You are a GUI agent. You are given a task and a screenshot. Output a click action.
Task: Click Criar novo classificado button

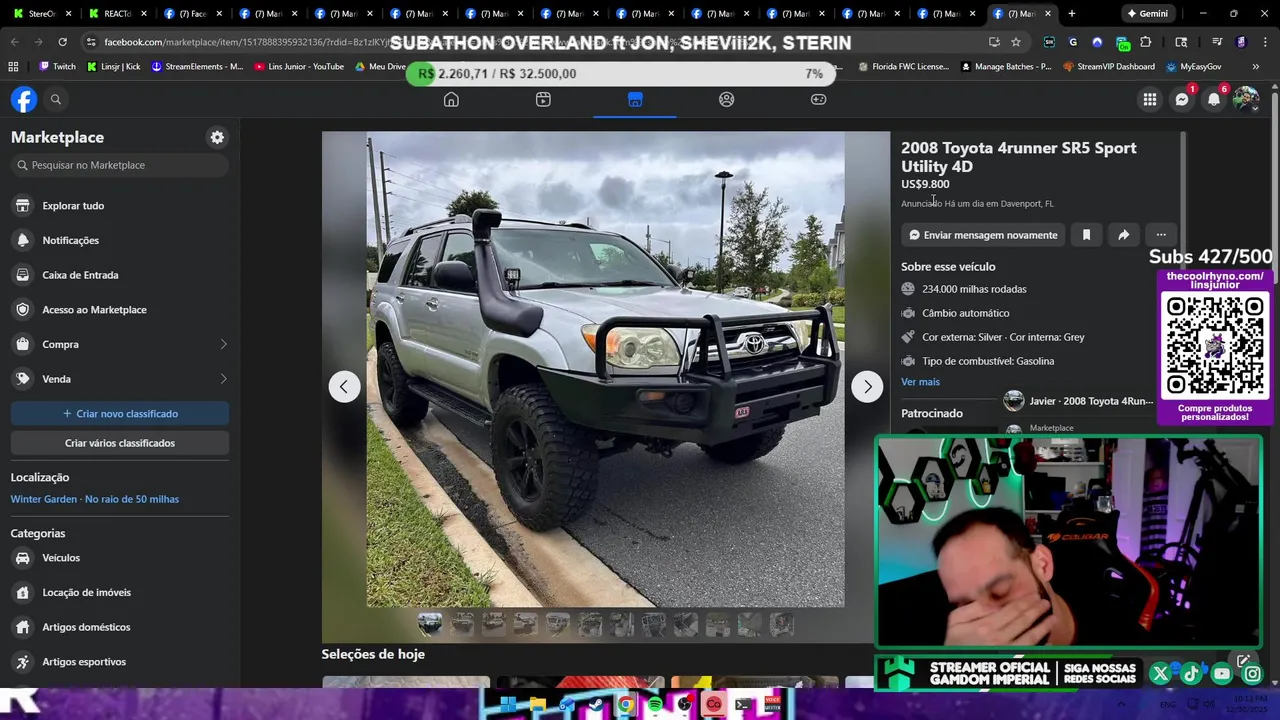(120, 413)
